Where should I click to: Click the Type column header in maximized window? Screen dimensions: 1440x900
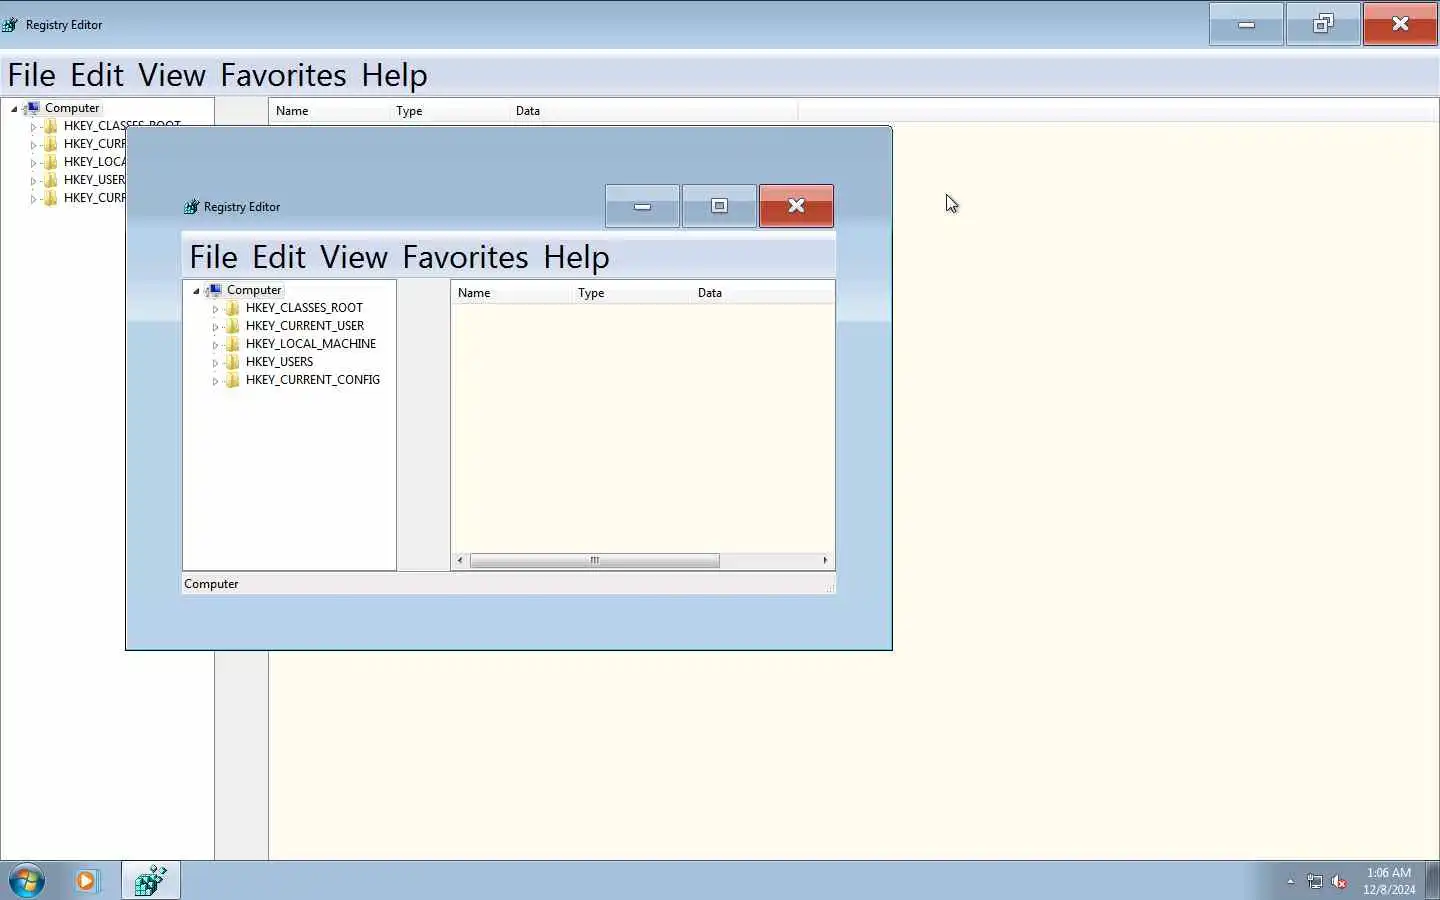449,111
